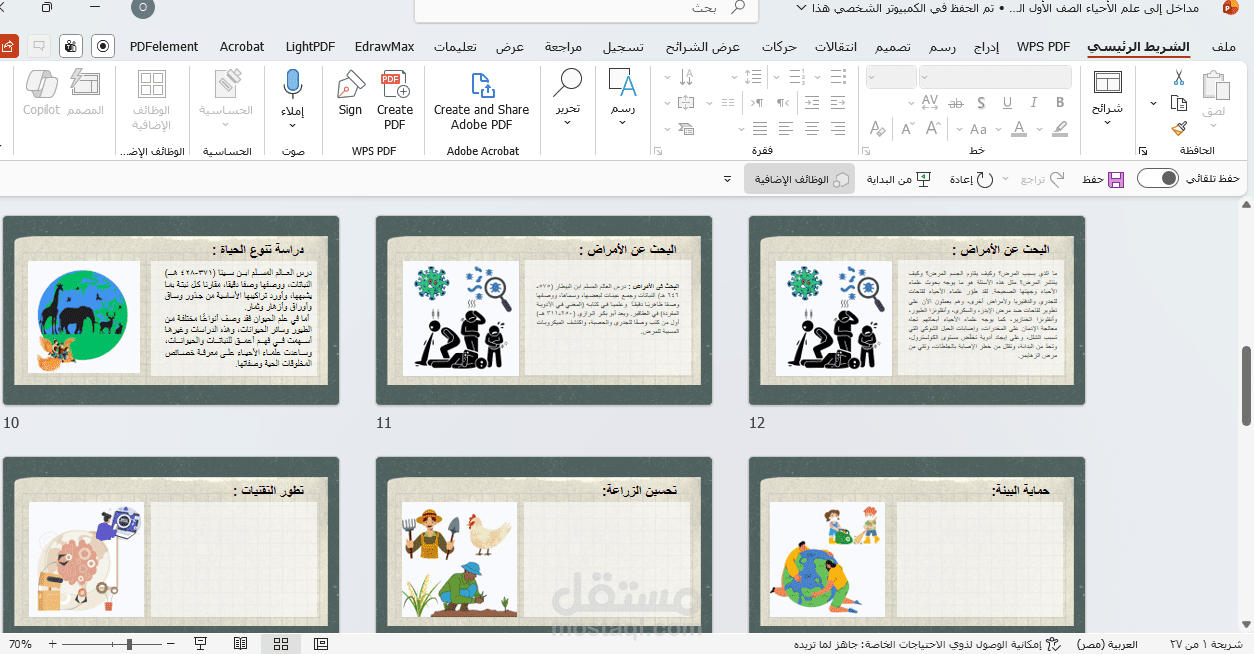Image resolution: width=1254 pixels, height=654 pixels.
Task: Select slide 12 thumbnail
Action: (917, 310)
